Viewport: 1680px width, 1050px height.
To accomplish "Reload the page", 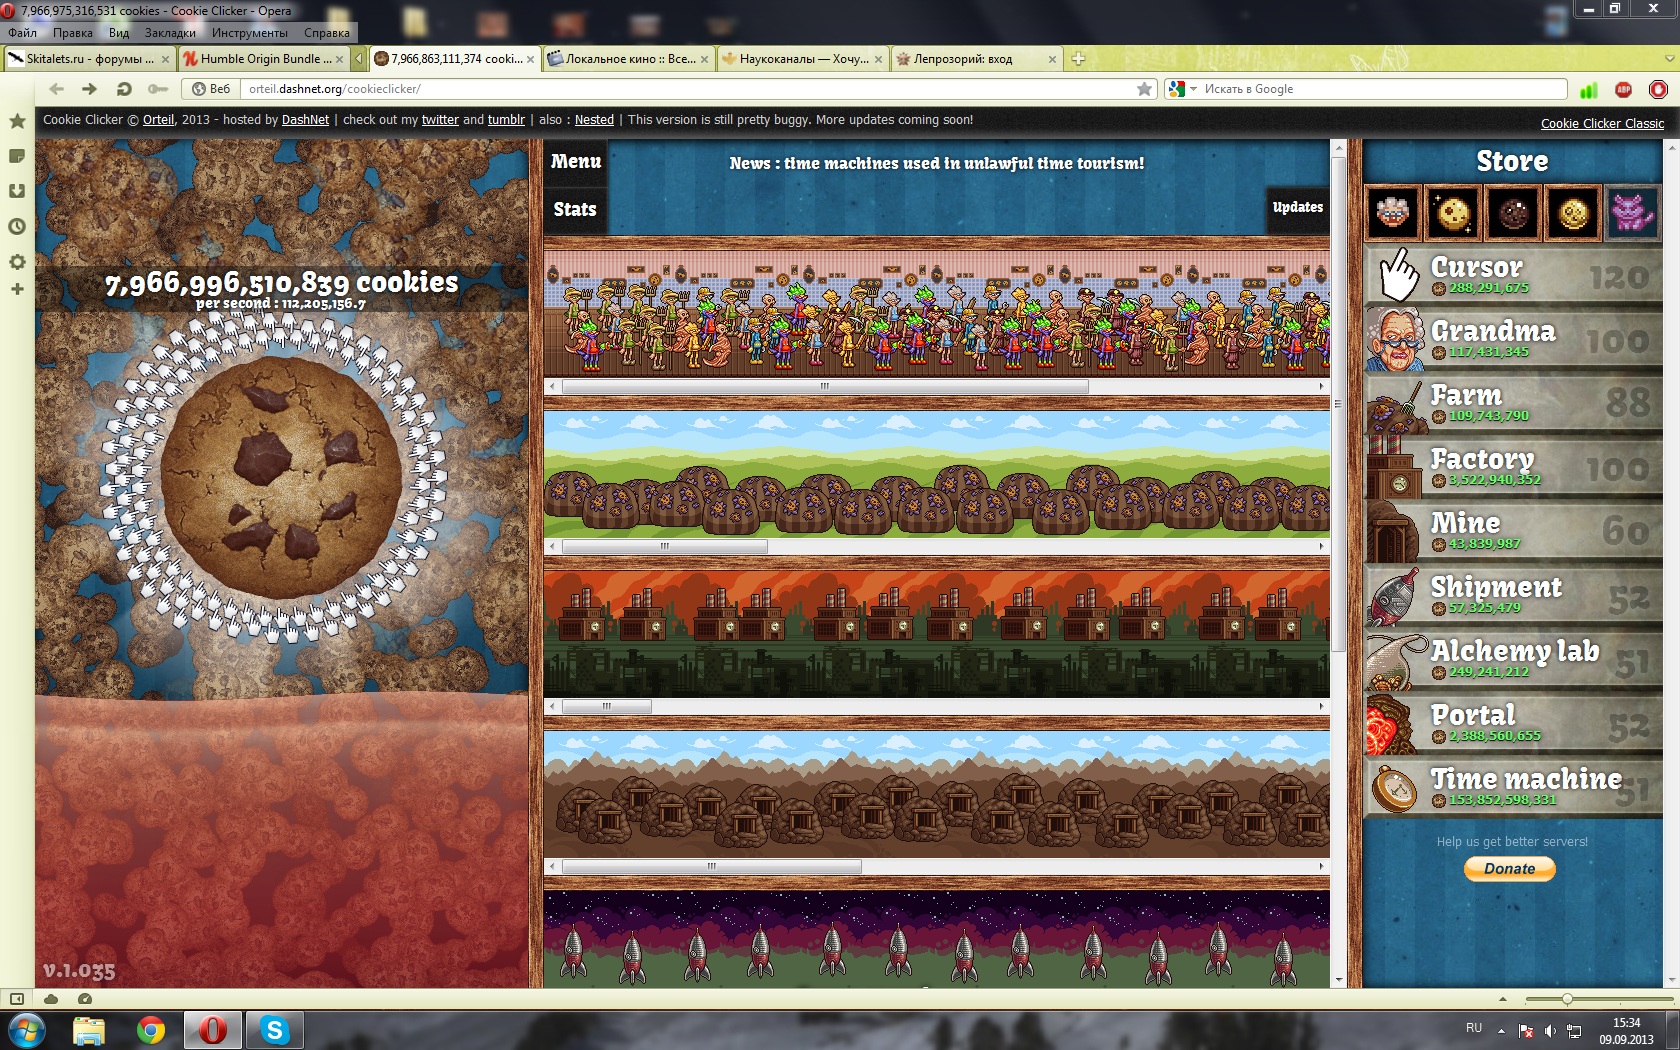I will pyautogui.click(x=124, y=89).
